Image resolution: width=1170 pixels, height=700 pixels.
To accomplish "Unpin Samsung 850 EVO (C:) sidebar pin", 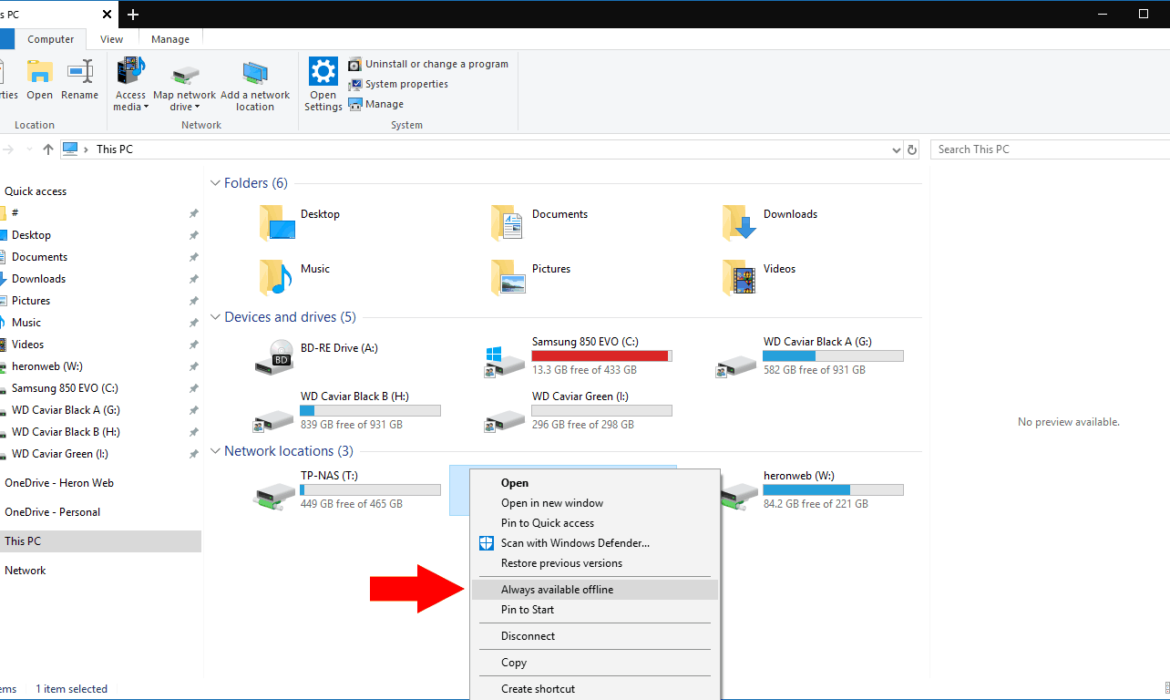I will [193, 388].
